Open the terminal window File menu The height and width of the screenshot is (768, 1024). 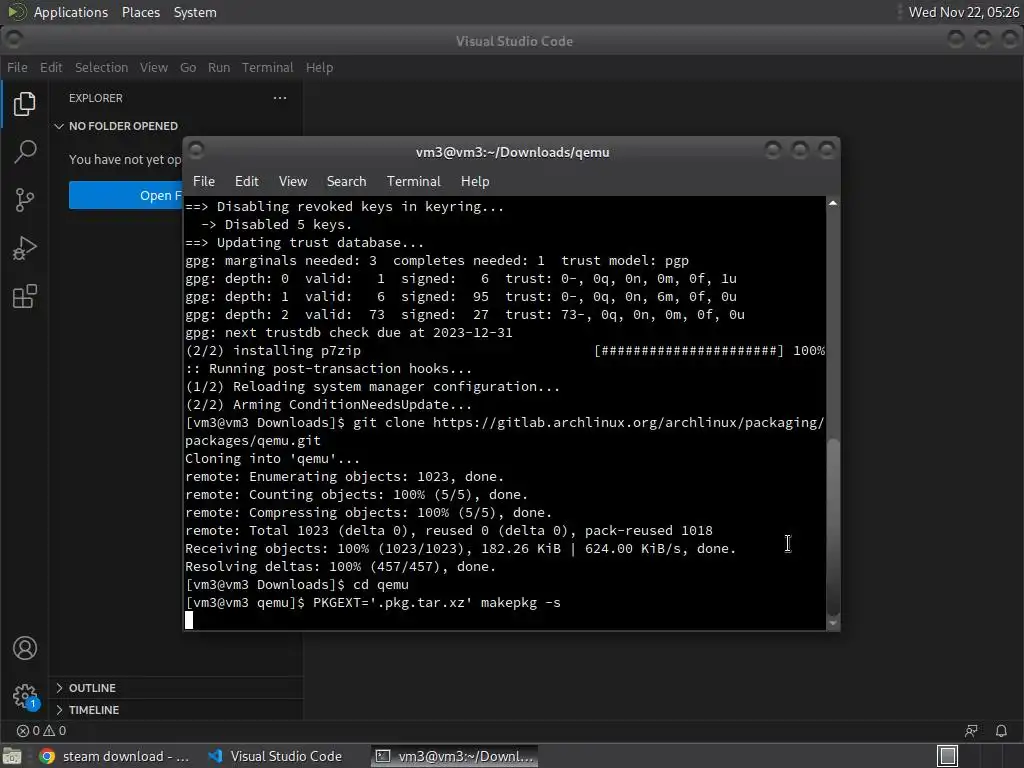coord(204,181)
